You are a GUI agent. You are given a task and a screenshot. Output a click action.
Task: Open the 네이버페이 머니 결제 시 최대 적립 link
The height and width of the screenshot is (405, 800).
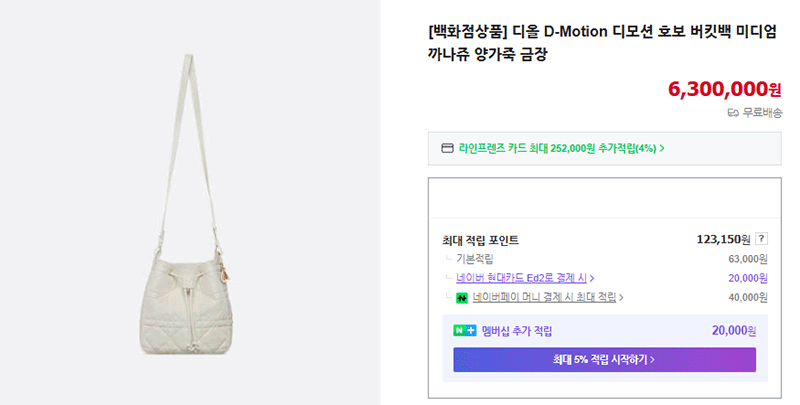click(x=544, y=297)
